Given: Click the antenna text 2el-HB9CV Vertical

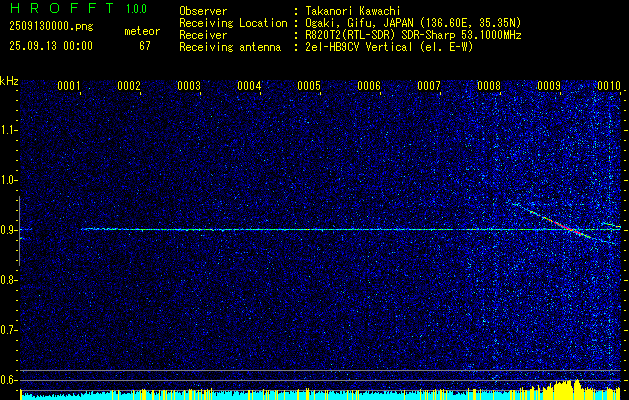Looking at the screenshot, I should click(359, 47).
